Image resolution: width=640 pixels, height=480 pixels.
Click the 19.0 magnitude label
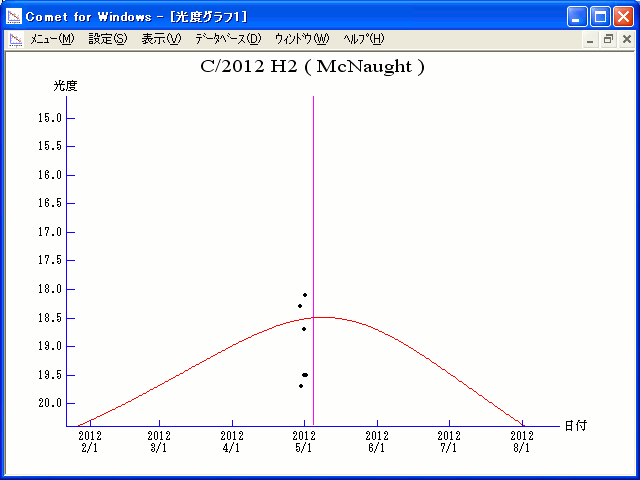tap(50, 346)
